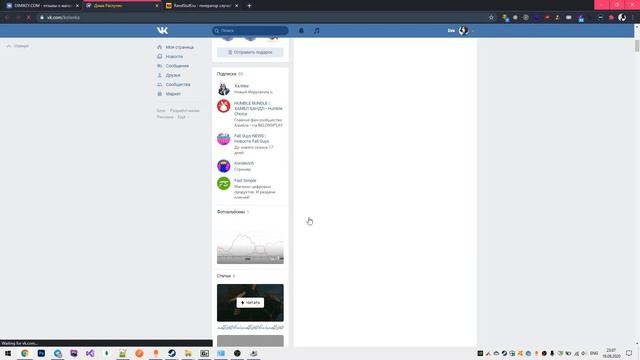Open the 'HUMBLE BUNDLE' community link
This screenshot has height=360, width=640.
coord(258,109)
